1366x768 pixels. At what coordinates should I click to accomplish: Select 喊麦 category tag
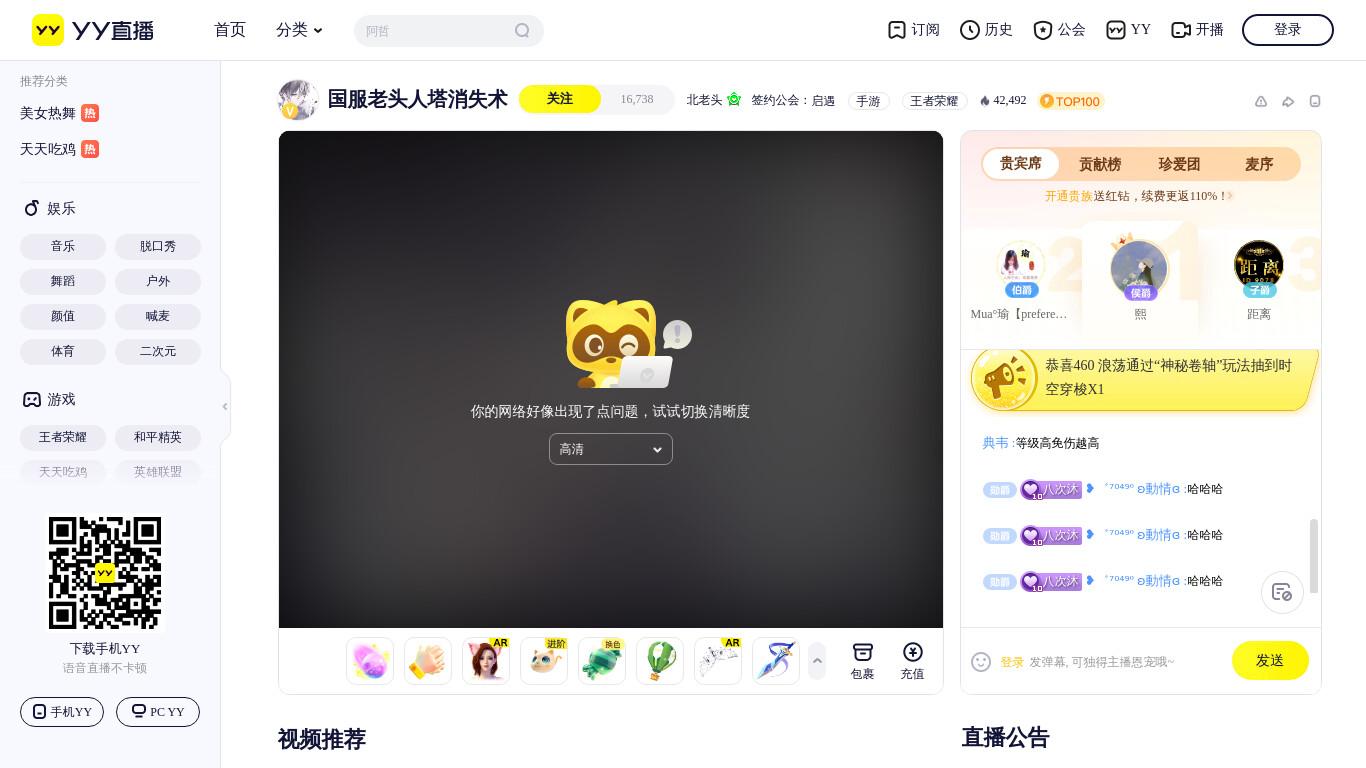tap(158, 316)
